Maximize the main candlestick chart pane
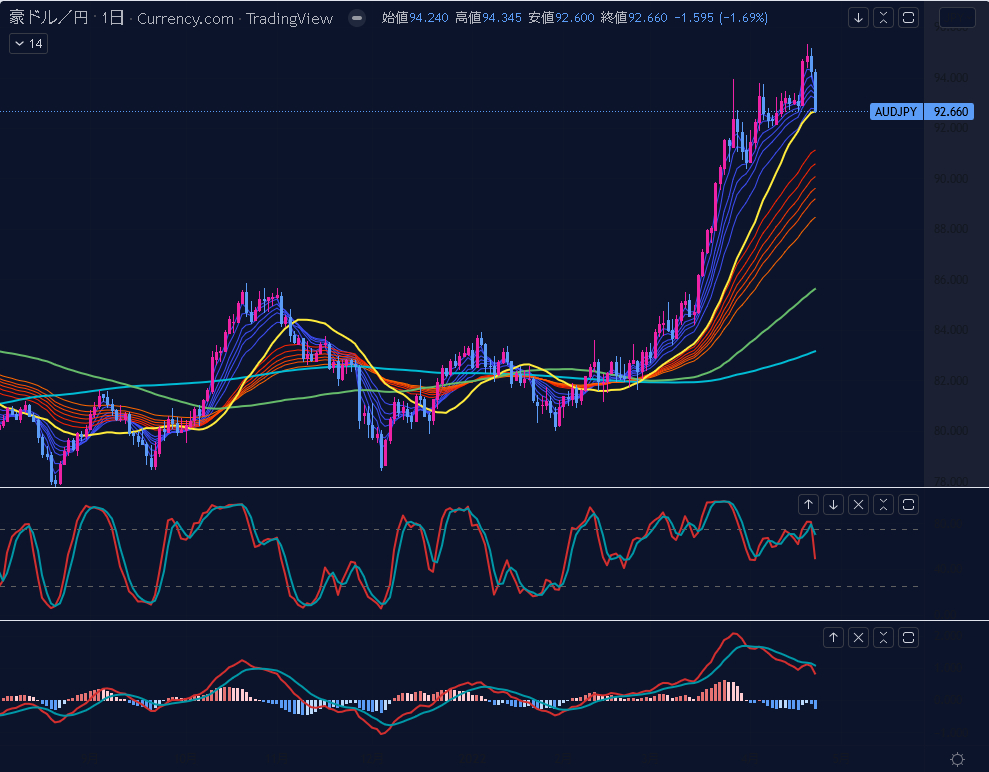This screenshot has height=772, width=989. pos(908,17)
